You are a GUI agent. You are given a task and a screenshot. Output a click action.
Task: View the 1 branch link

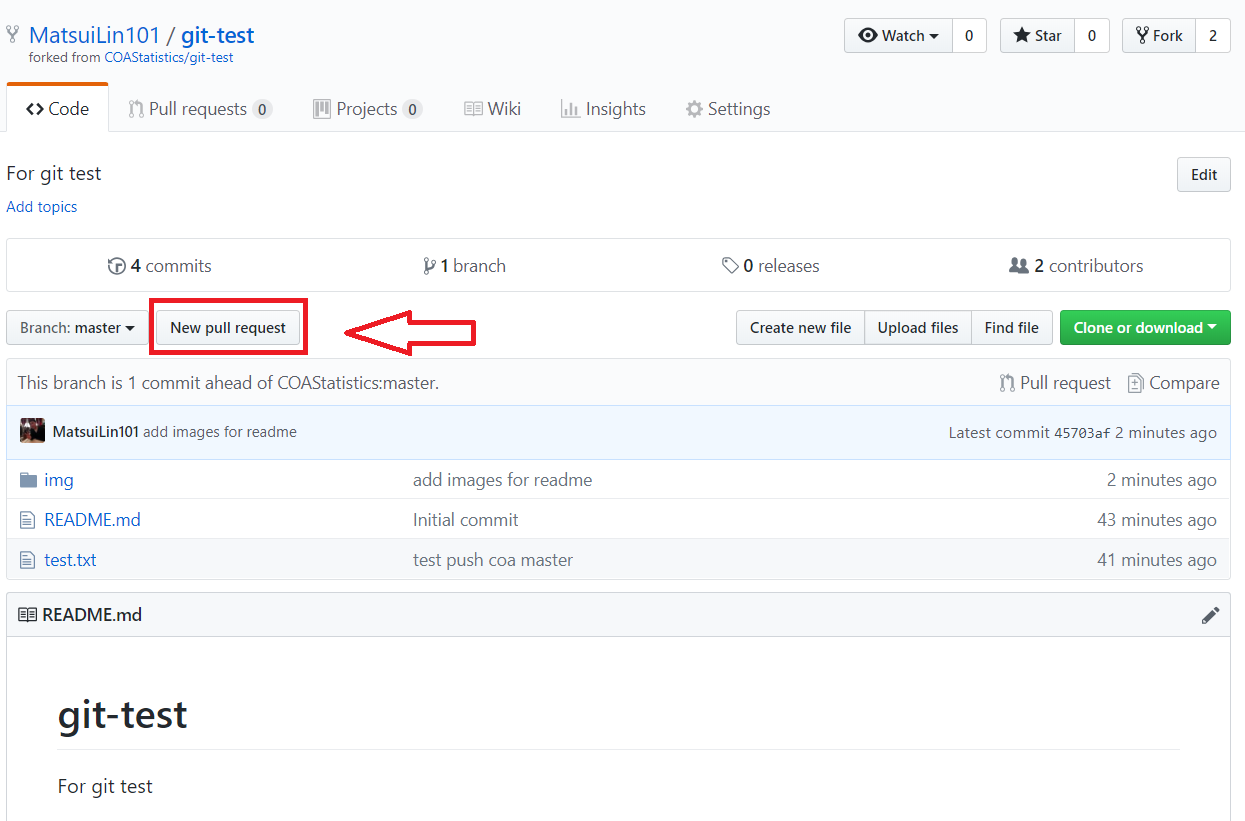tap(465, 266)
